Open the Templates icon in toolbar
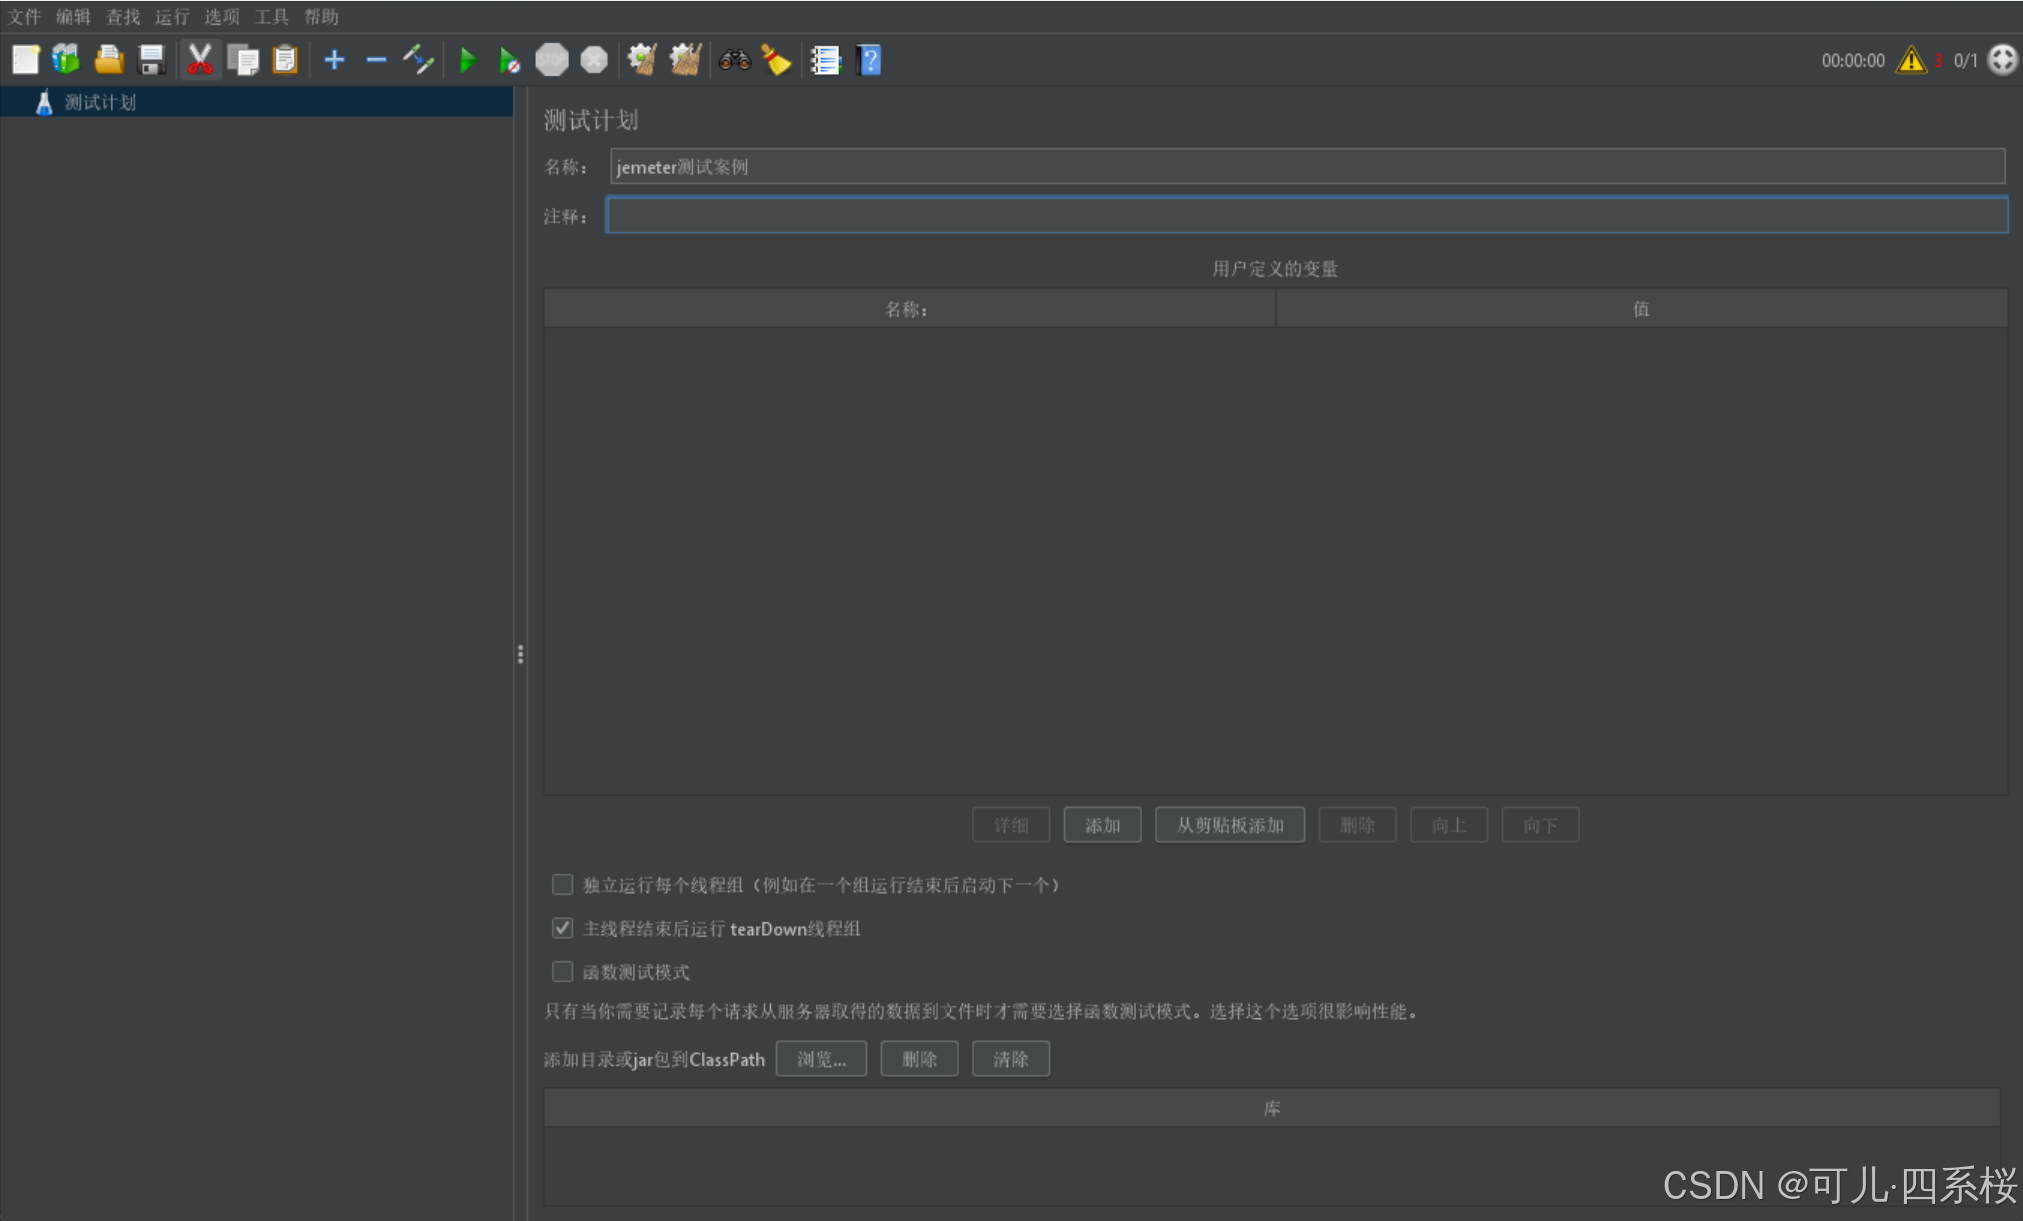The width and height of the screenshot is (2023, 1221). coord(66,60)
